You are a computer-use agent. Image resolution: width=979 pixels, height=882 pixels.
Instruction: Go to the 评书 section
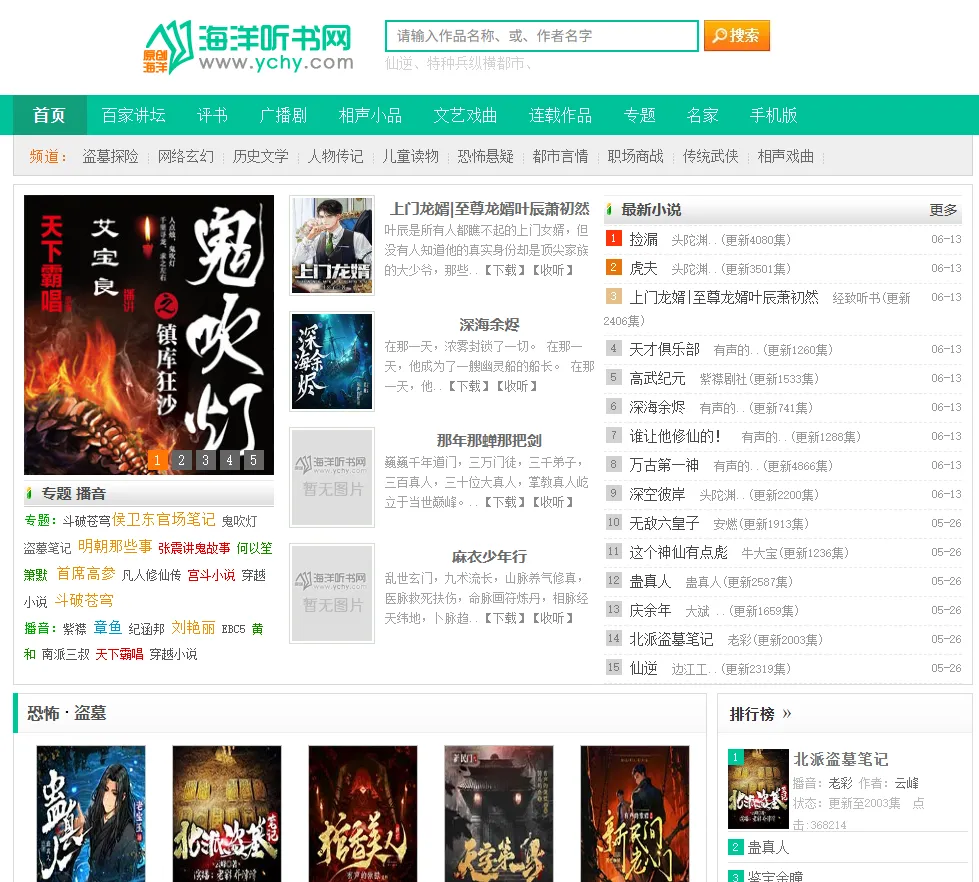pyautogui.click(x=212, y=115)
